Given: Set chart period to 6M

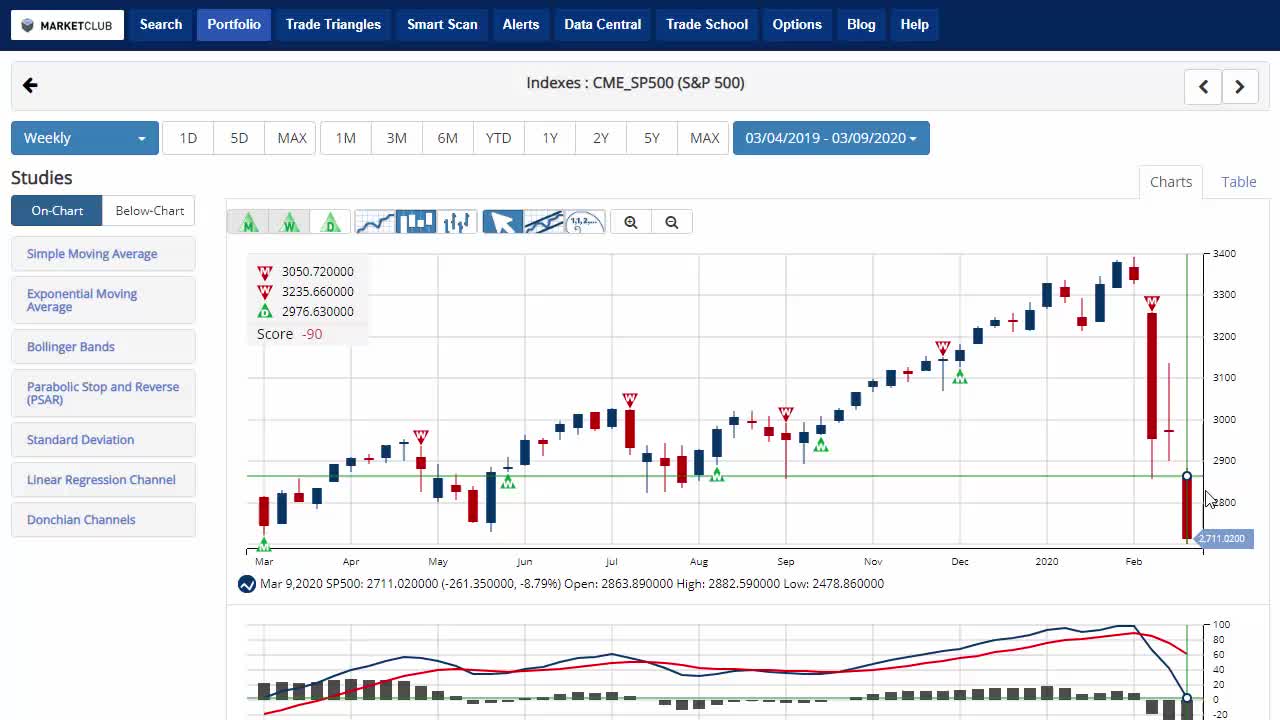Looking at the screenshot, I should [448, 138].
